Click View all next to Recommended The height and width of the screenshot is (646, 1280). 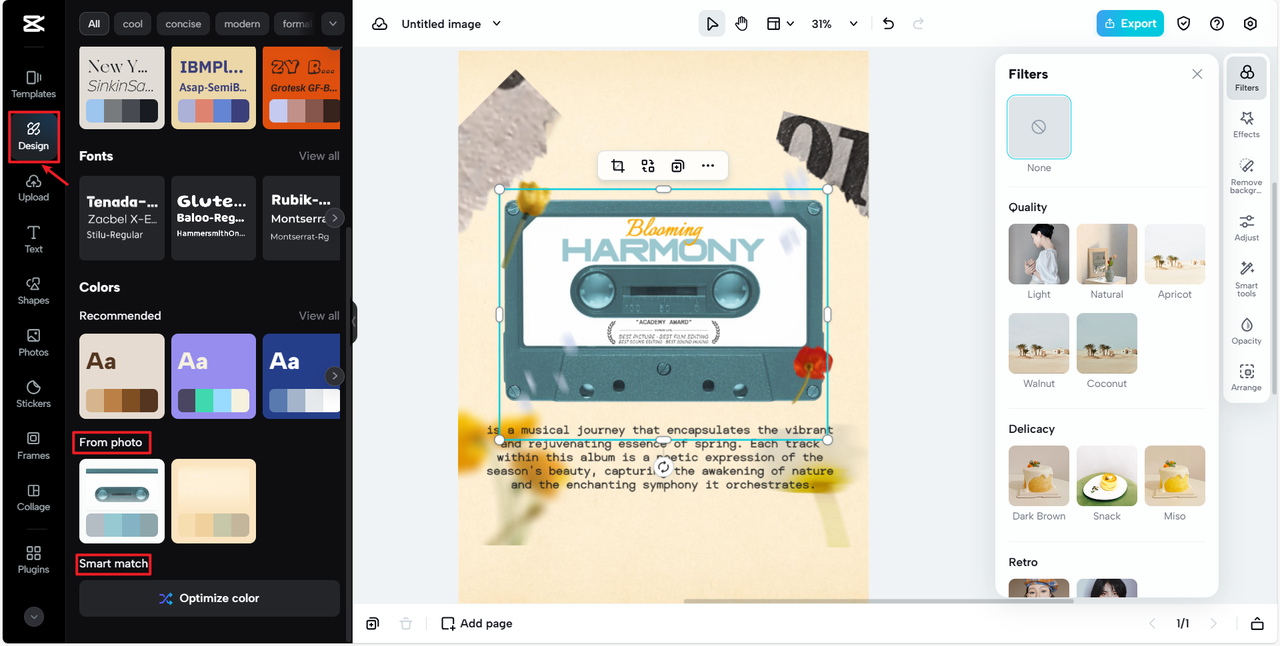coord(319,316)
